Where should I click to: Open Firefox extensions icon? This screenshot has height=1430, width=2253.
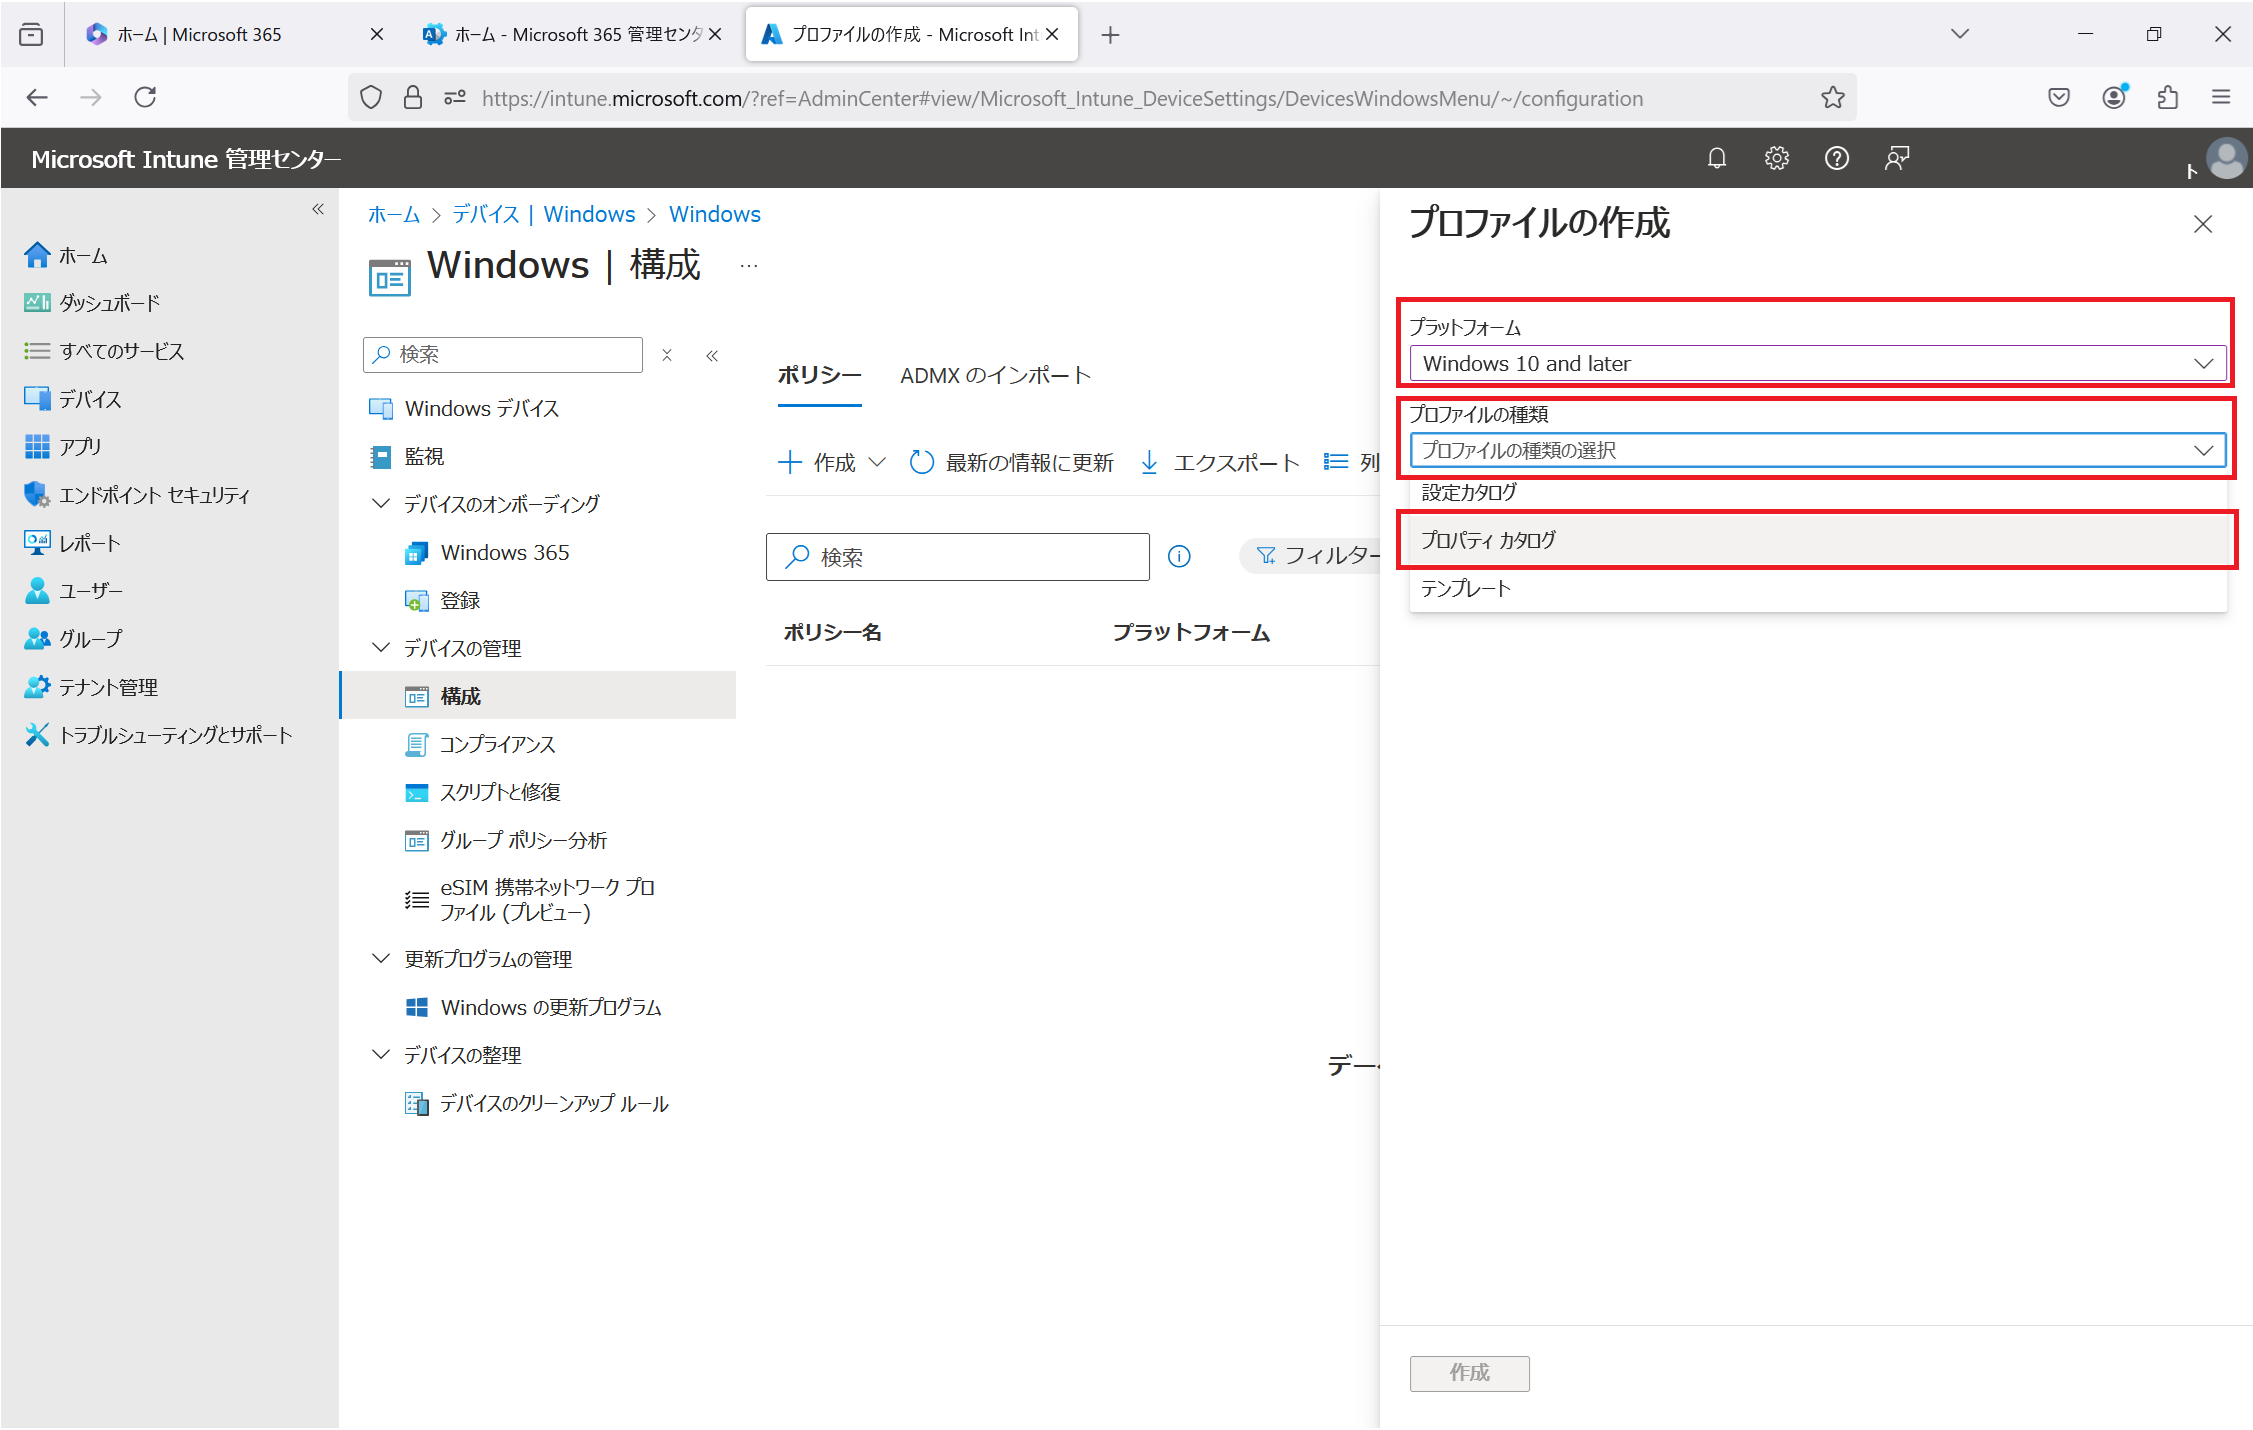click(2168, 97)
